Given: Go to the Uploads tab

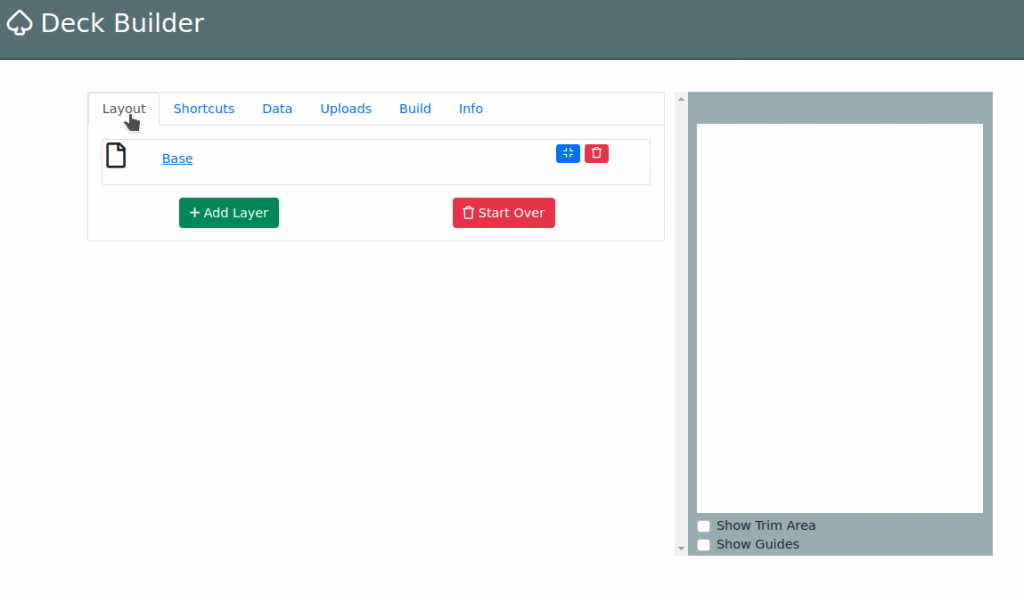Looking at the screenshot, I should tap(346, 109).
